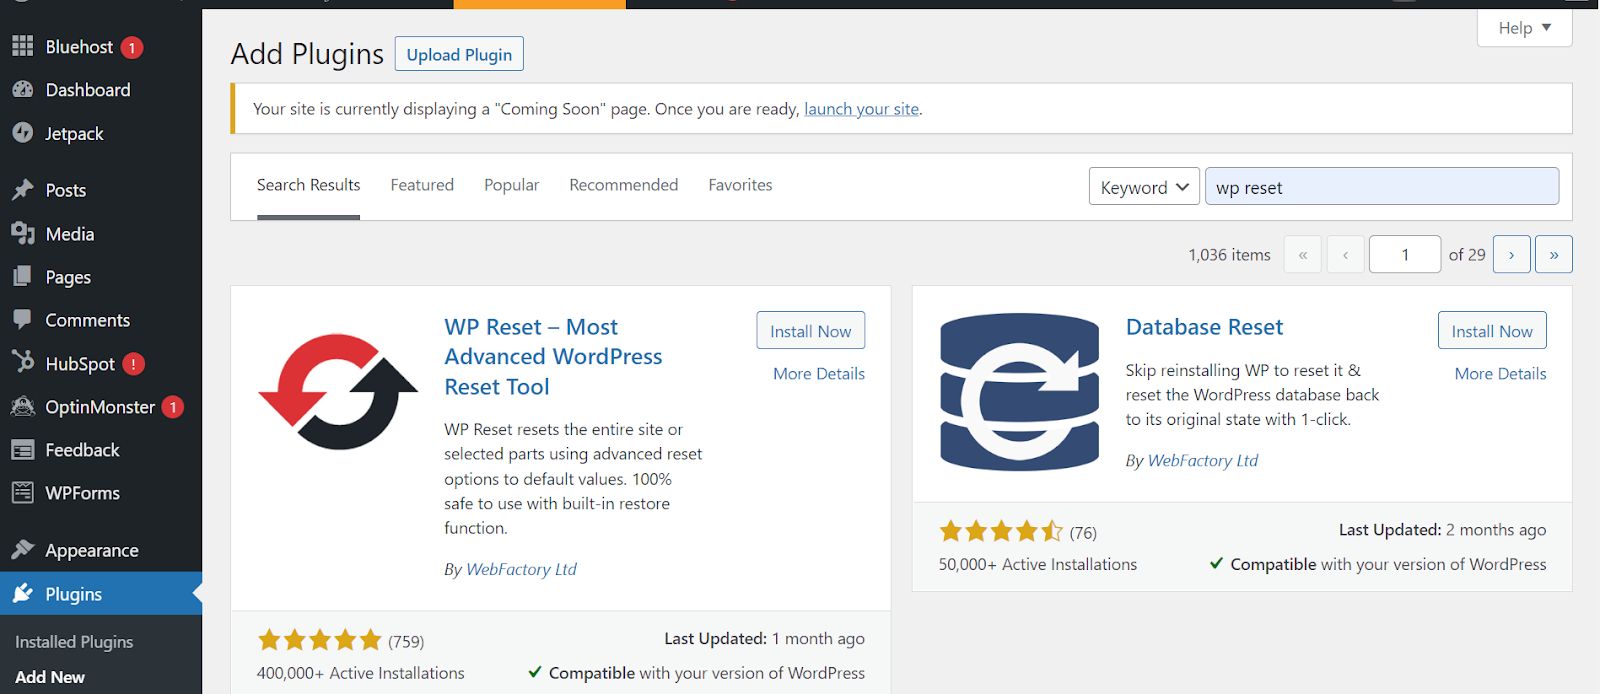The image size is (1600, 694).
Task: Click the Posts pushpin icon
Action: (x=23, y=189)
